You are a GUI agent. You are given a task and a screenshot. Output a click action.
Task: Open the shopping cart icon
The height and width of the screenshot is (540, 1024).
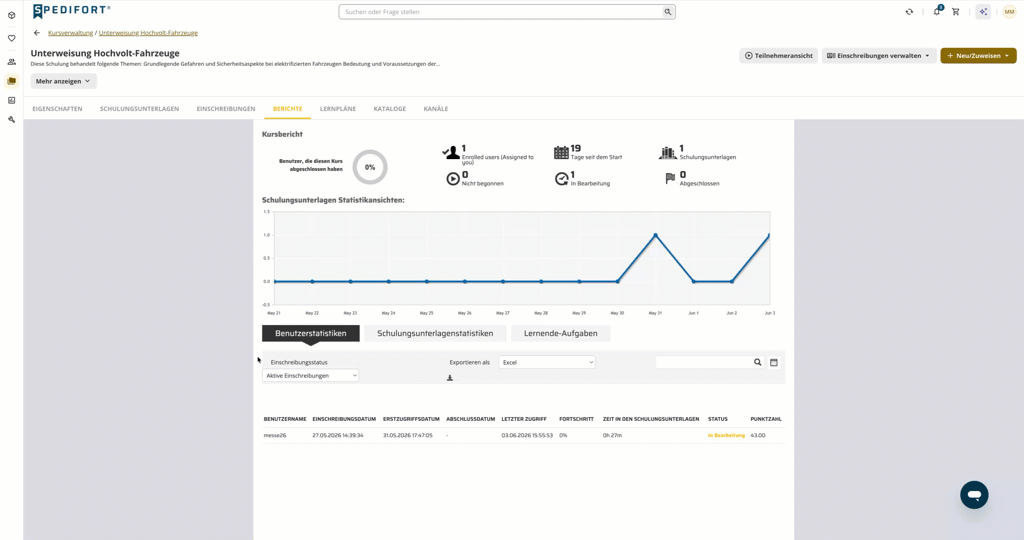click(x=955, y=12)
